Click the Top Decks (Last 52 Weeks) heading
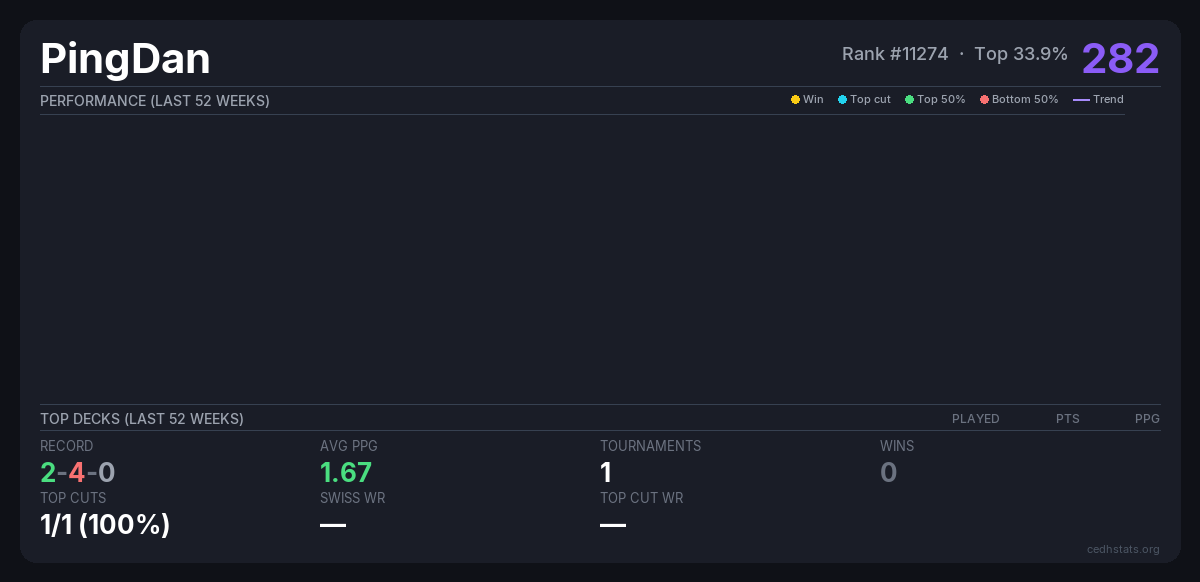 (142, 419)
